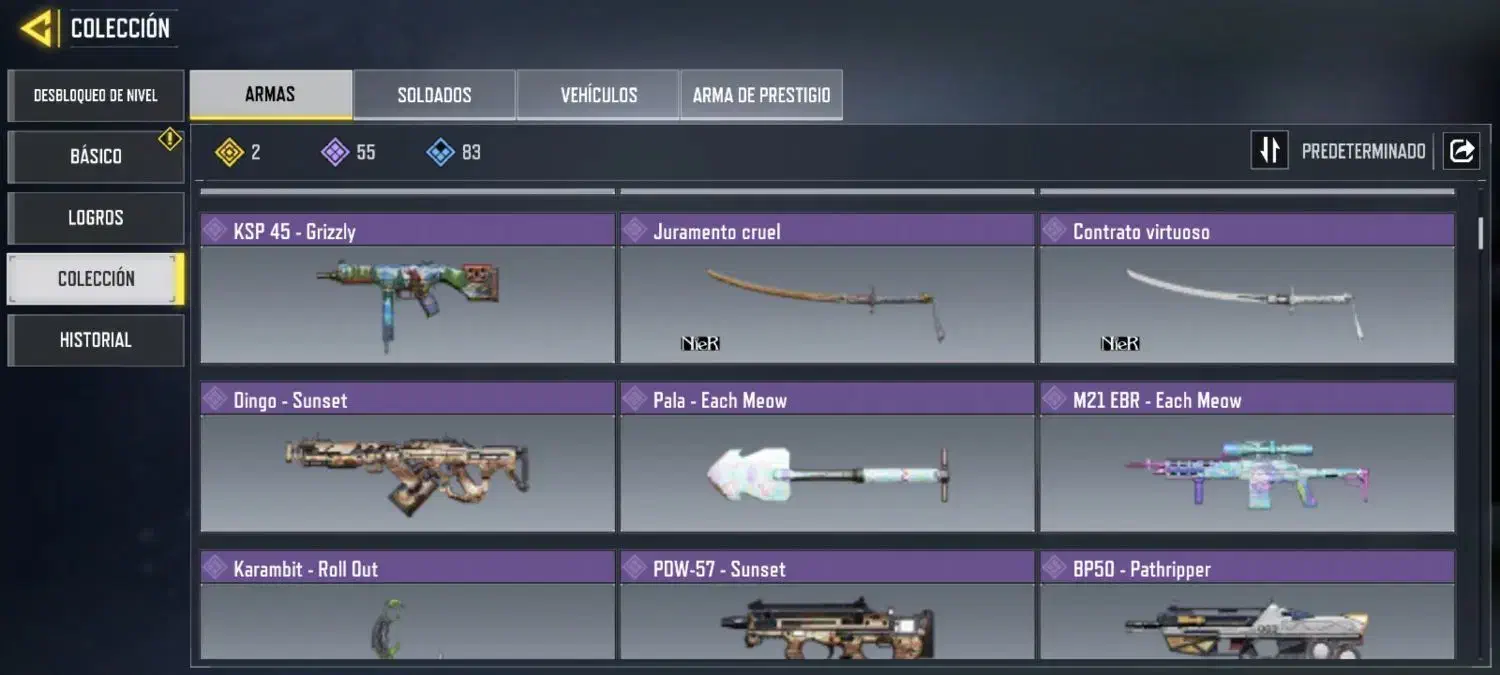1500x675 pixels.
Task: Select the M21 EBR - Each Meow card
Action: (x=1247, y=457)
